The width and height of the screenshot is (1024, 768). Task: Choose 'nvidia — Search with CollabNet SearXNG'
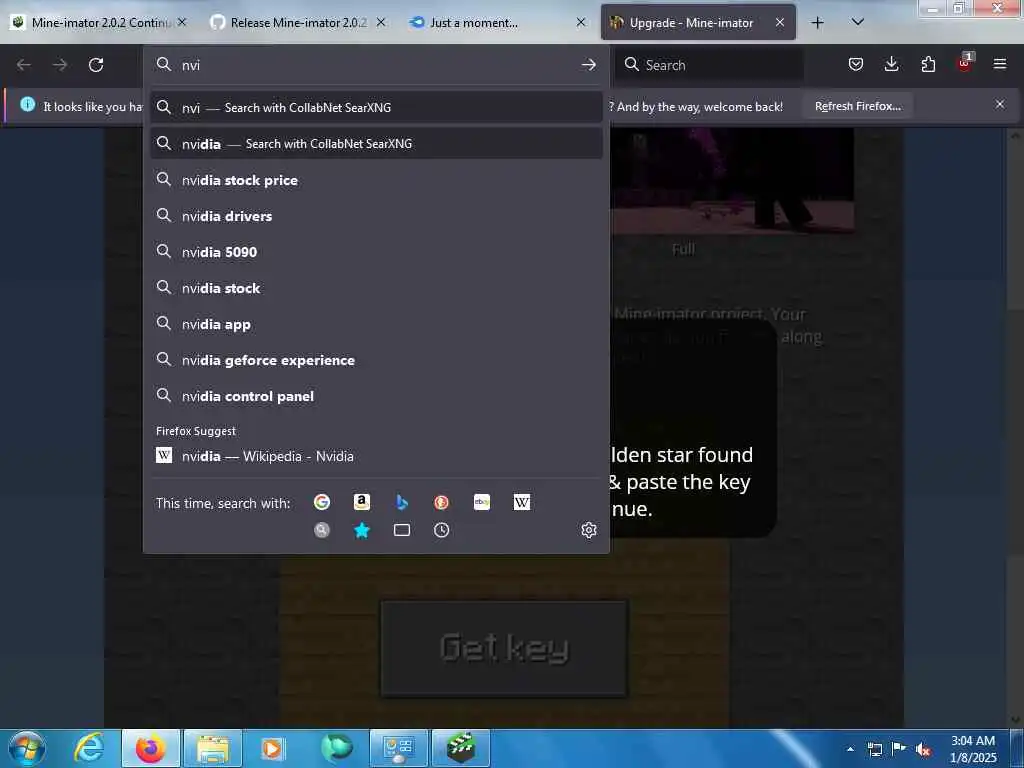(x=376, y=144)
